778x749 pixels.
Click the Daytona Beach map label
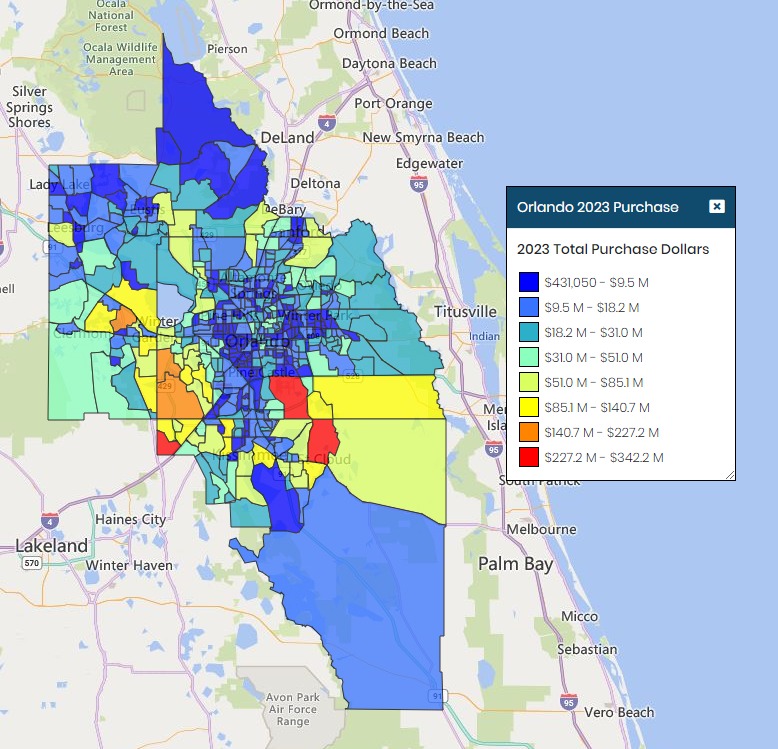coord(389,63)
